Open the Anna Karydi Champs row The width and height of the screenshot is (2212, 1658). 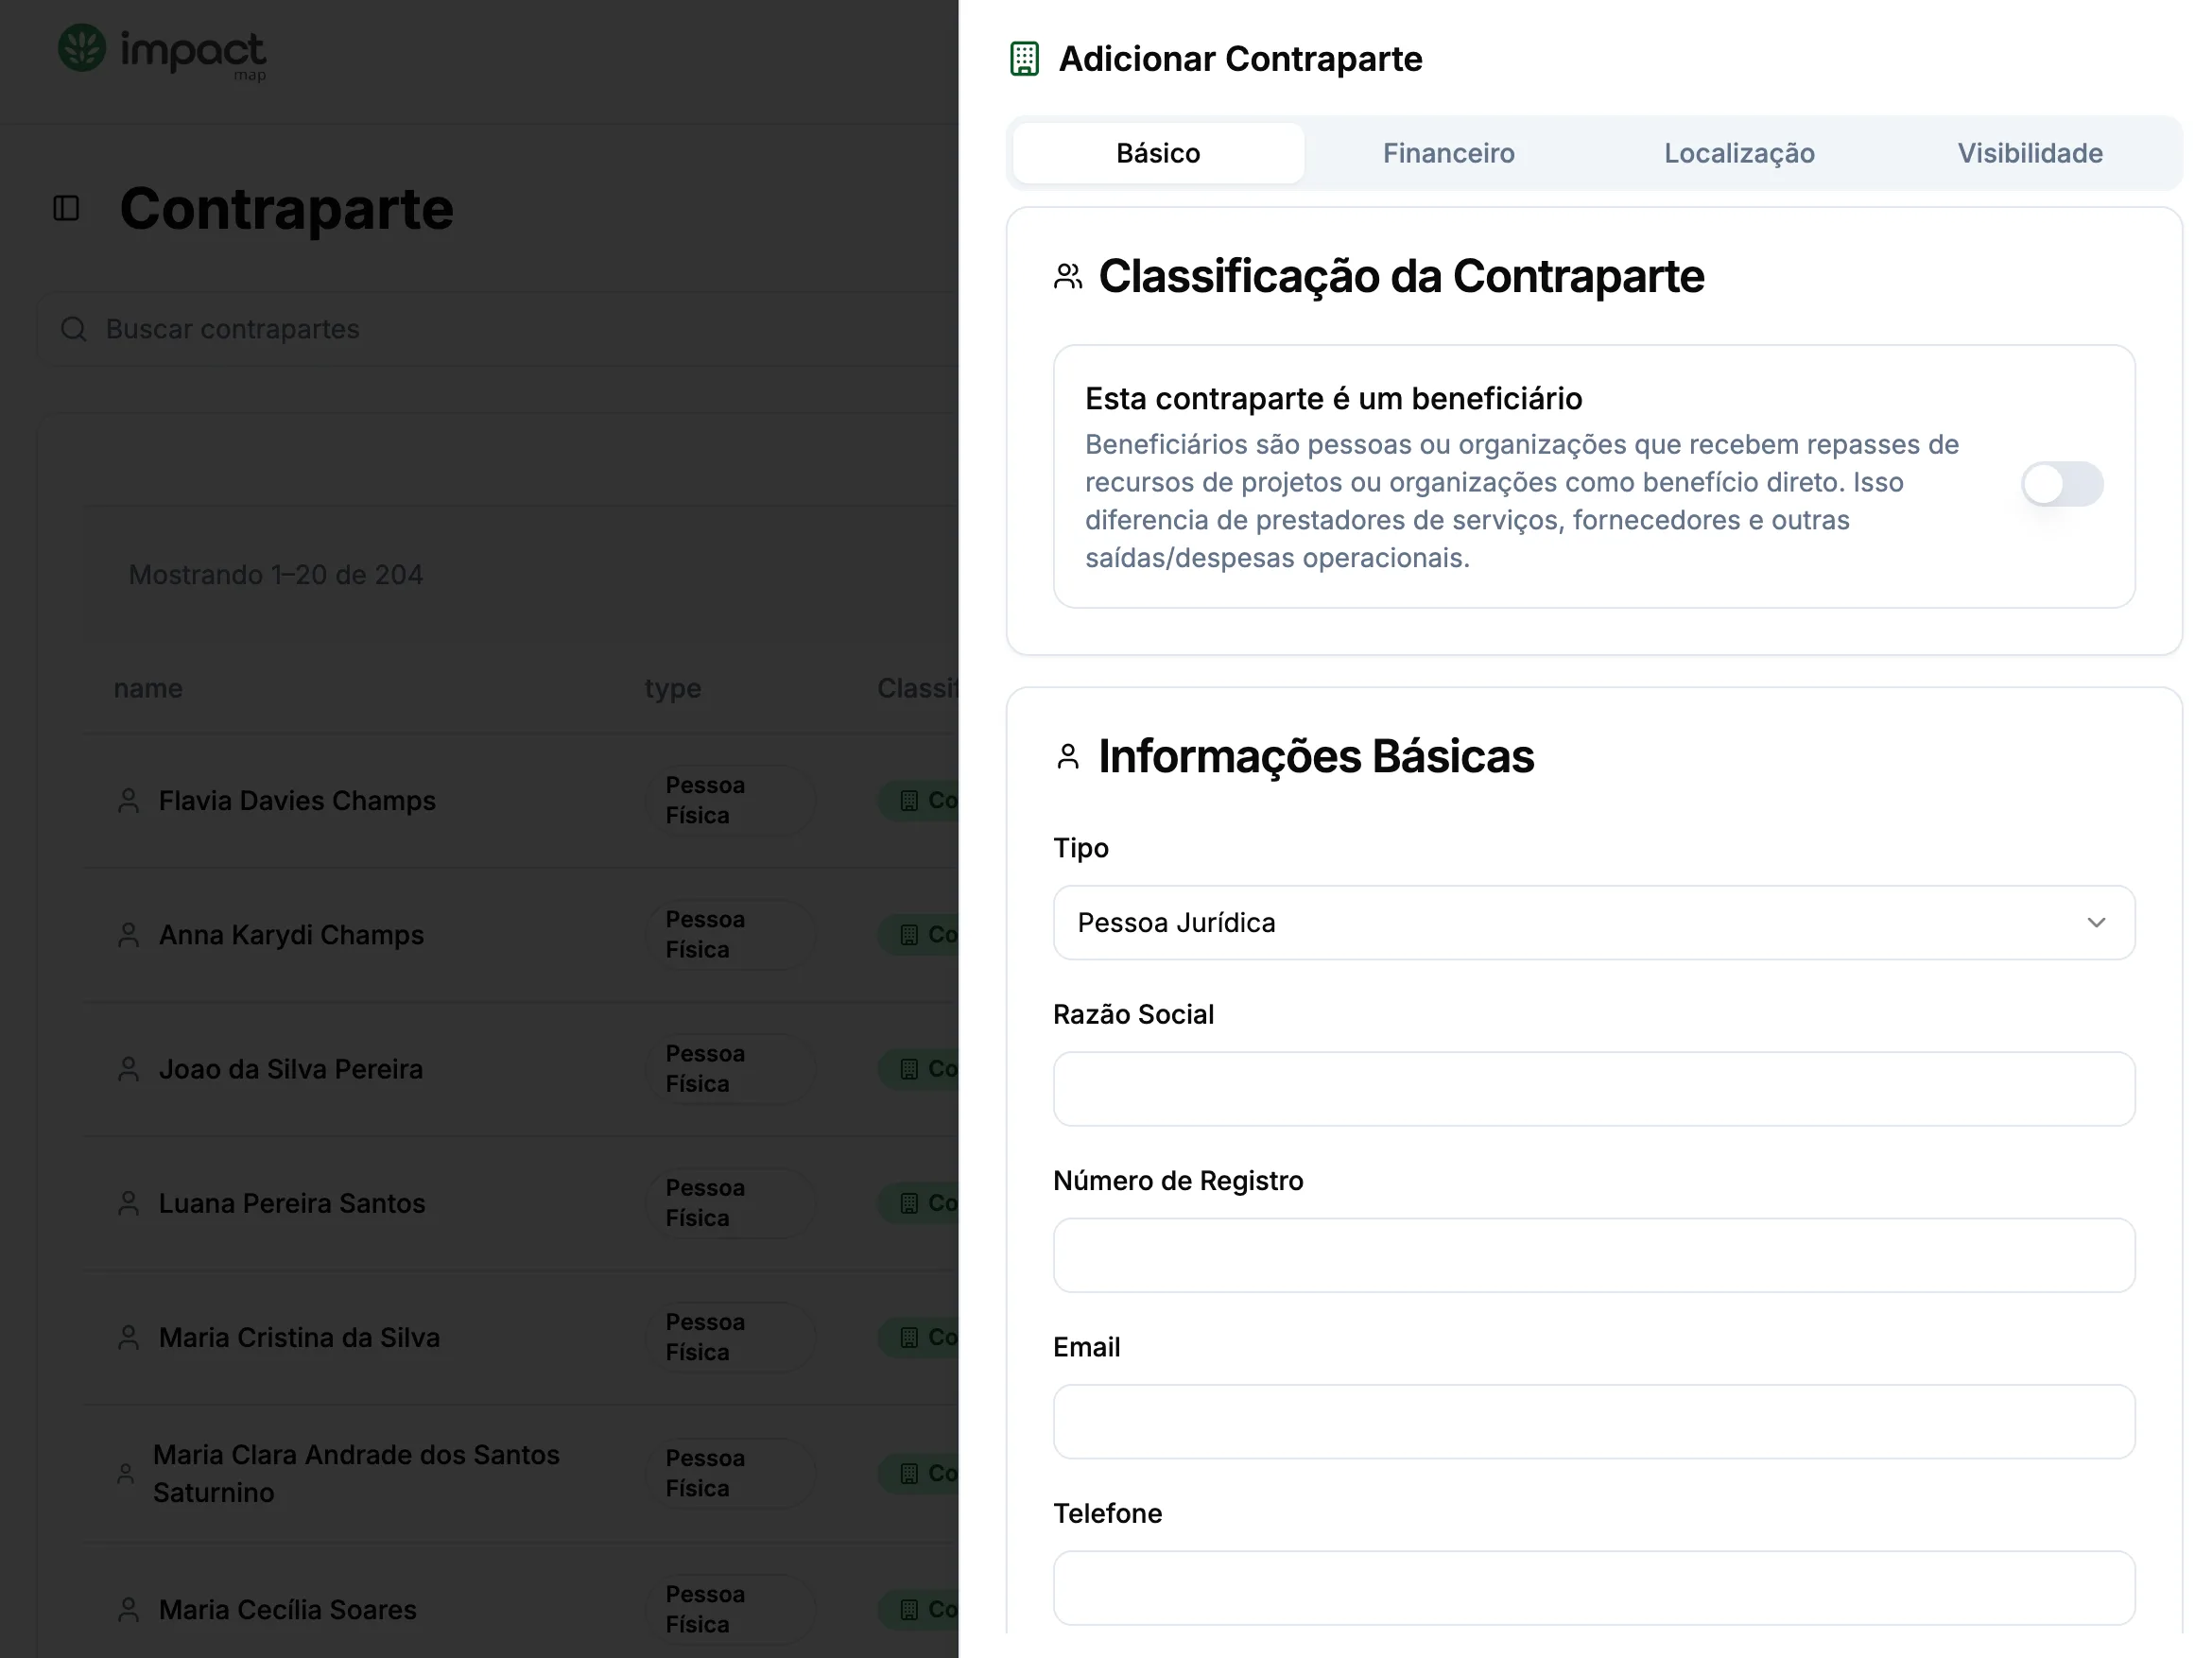(521, 935)
